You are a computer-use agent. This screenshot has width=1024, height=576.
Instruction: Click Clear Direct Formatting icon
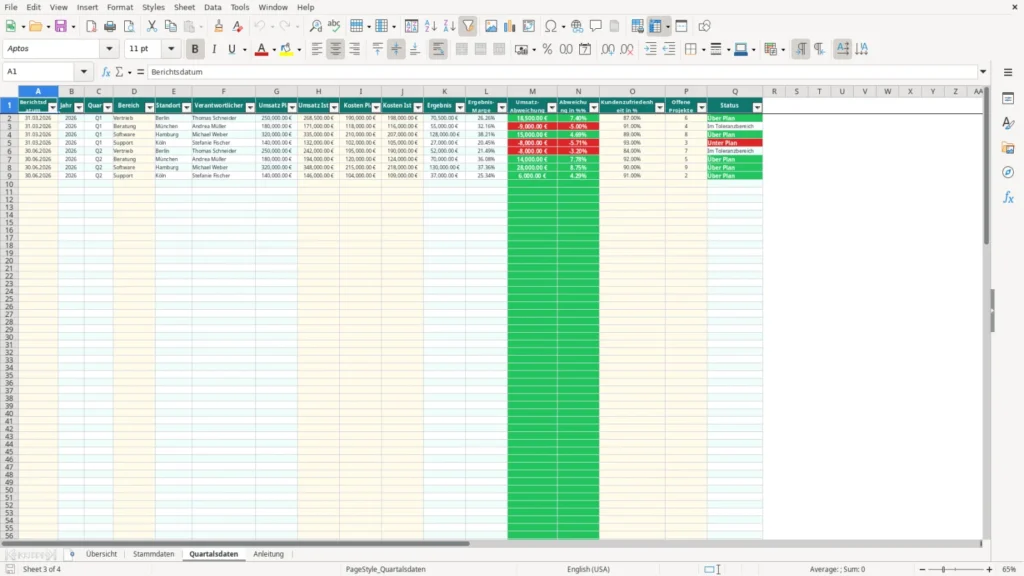coord(238,26)
